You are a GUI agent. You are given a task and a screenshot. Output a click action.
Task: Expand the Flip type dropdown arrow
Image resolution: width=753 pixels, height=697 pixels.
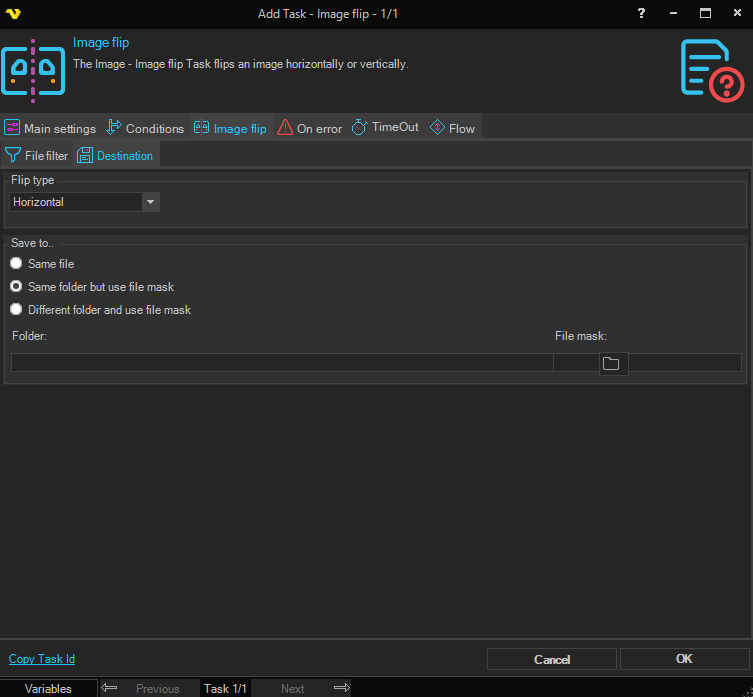click(x=150, y=202)
